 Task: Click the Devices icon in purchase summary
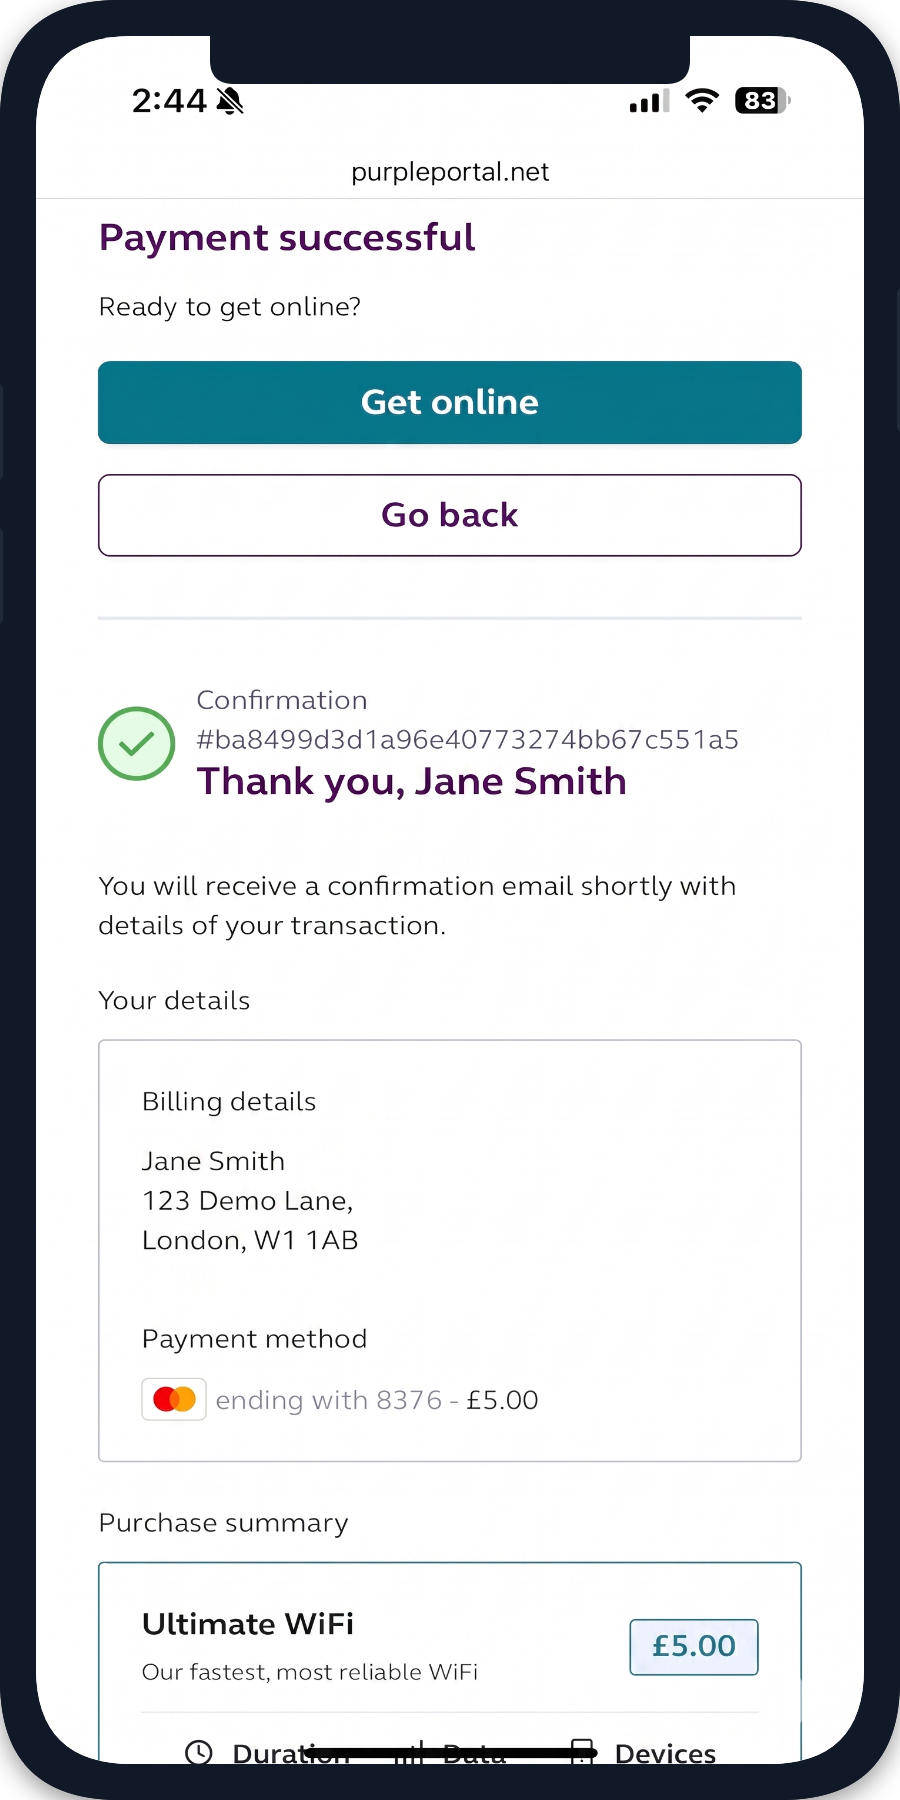tap(582, 1751)
